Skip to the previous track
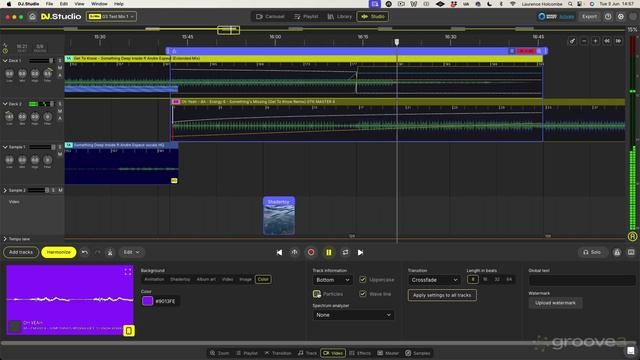This screenshot has height=360, width=640. [279, 253]
